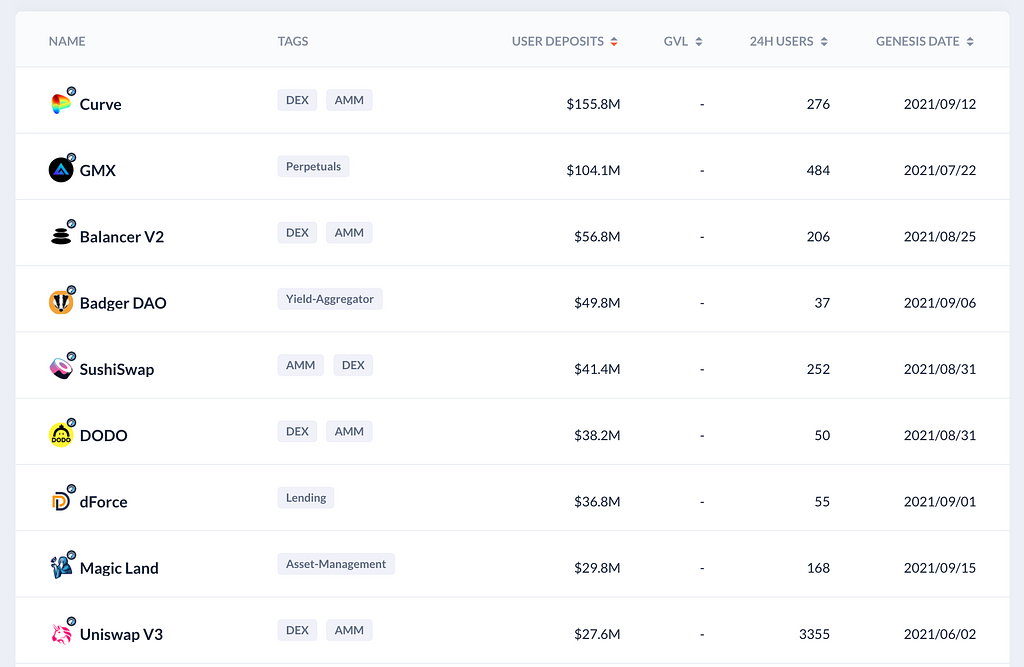
Task: Click the Lending tag on dForce row
Action: [x=306, y=497]
